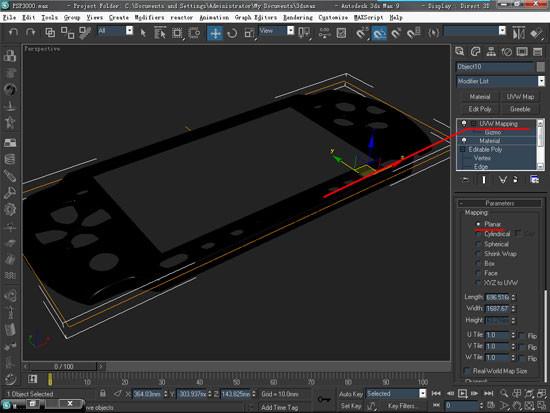Open the Display command panel tab

click(x=522, y=52)
